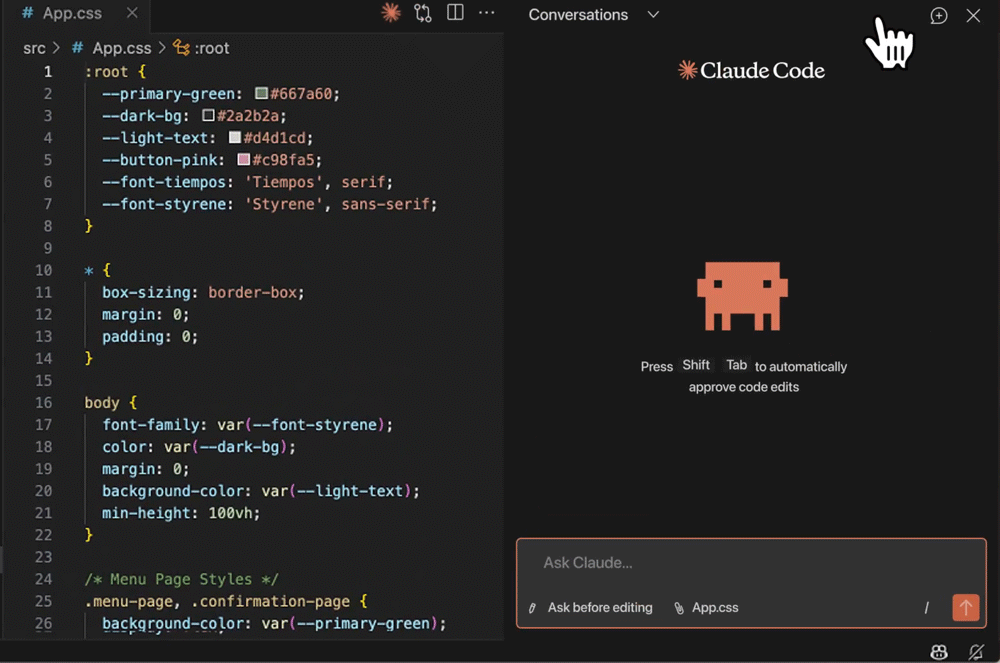This screenshot has height=663, width=1000.
Task: Click the Copilot icon in the status bar
Action: pyautogui.click(x=938, y=652)
